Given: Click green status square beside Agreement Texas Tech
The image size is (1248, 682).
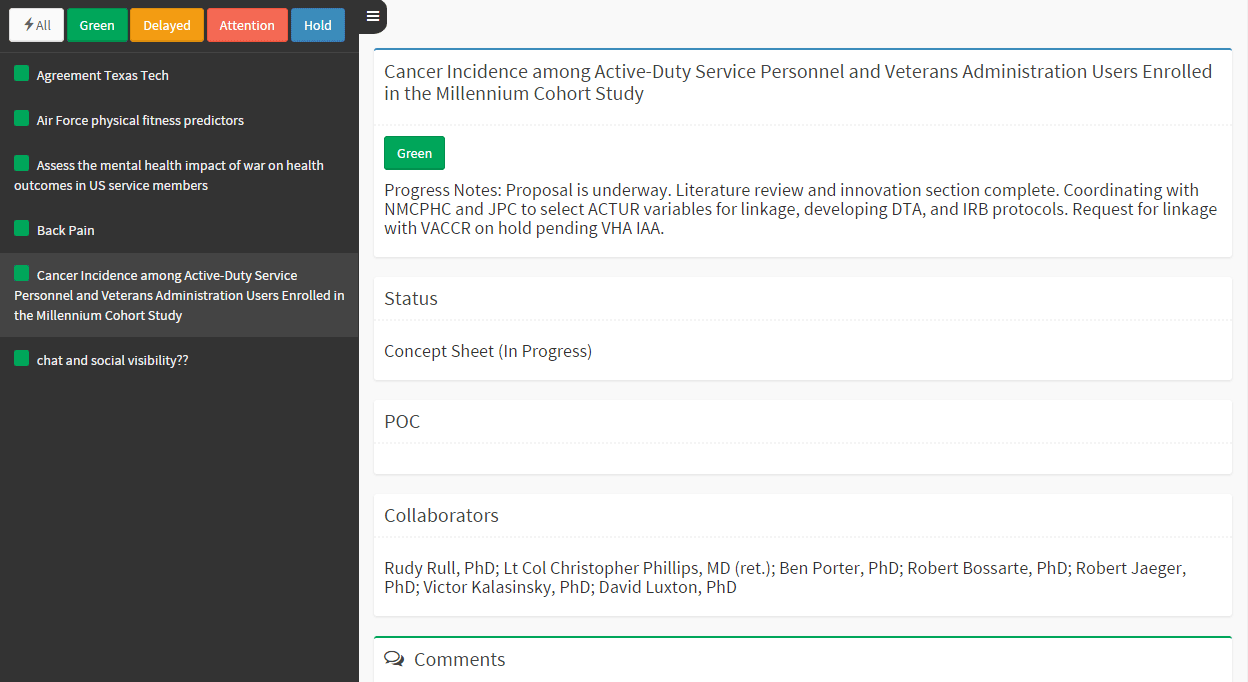Looking at the screenshot, I should tap(21, 73).
